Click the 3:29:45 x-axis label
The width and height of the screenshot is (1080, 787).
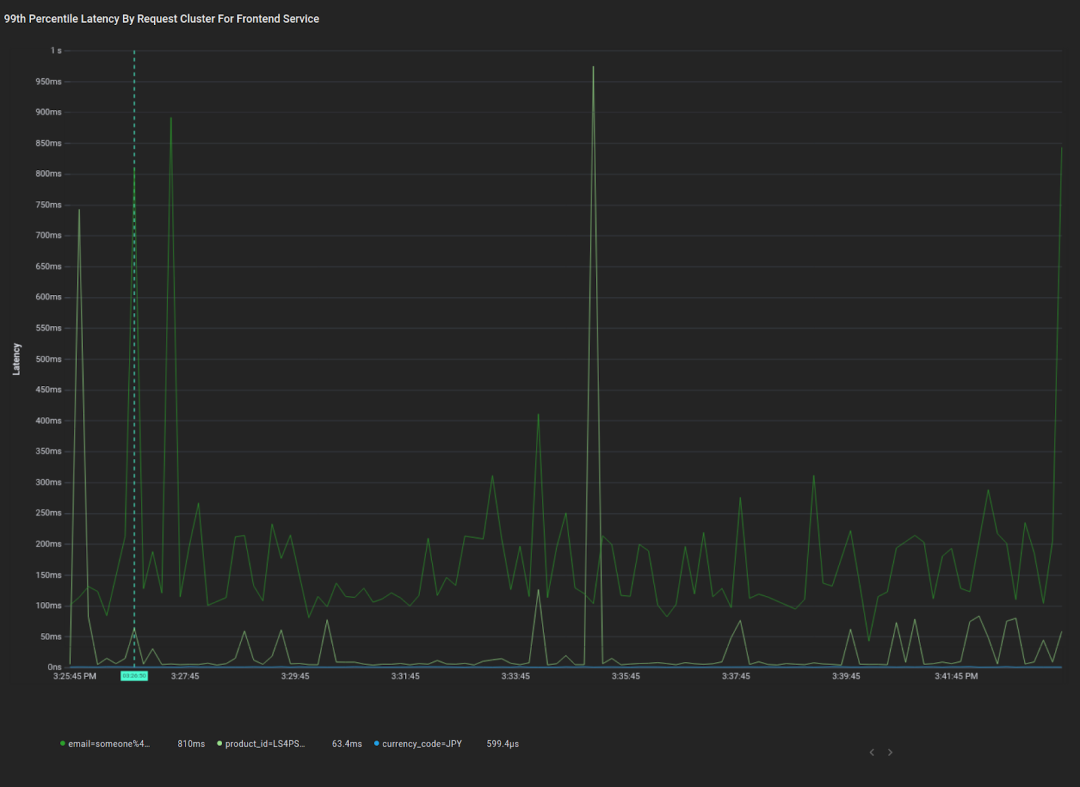pyautogui.click(x=295, y=676)
